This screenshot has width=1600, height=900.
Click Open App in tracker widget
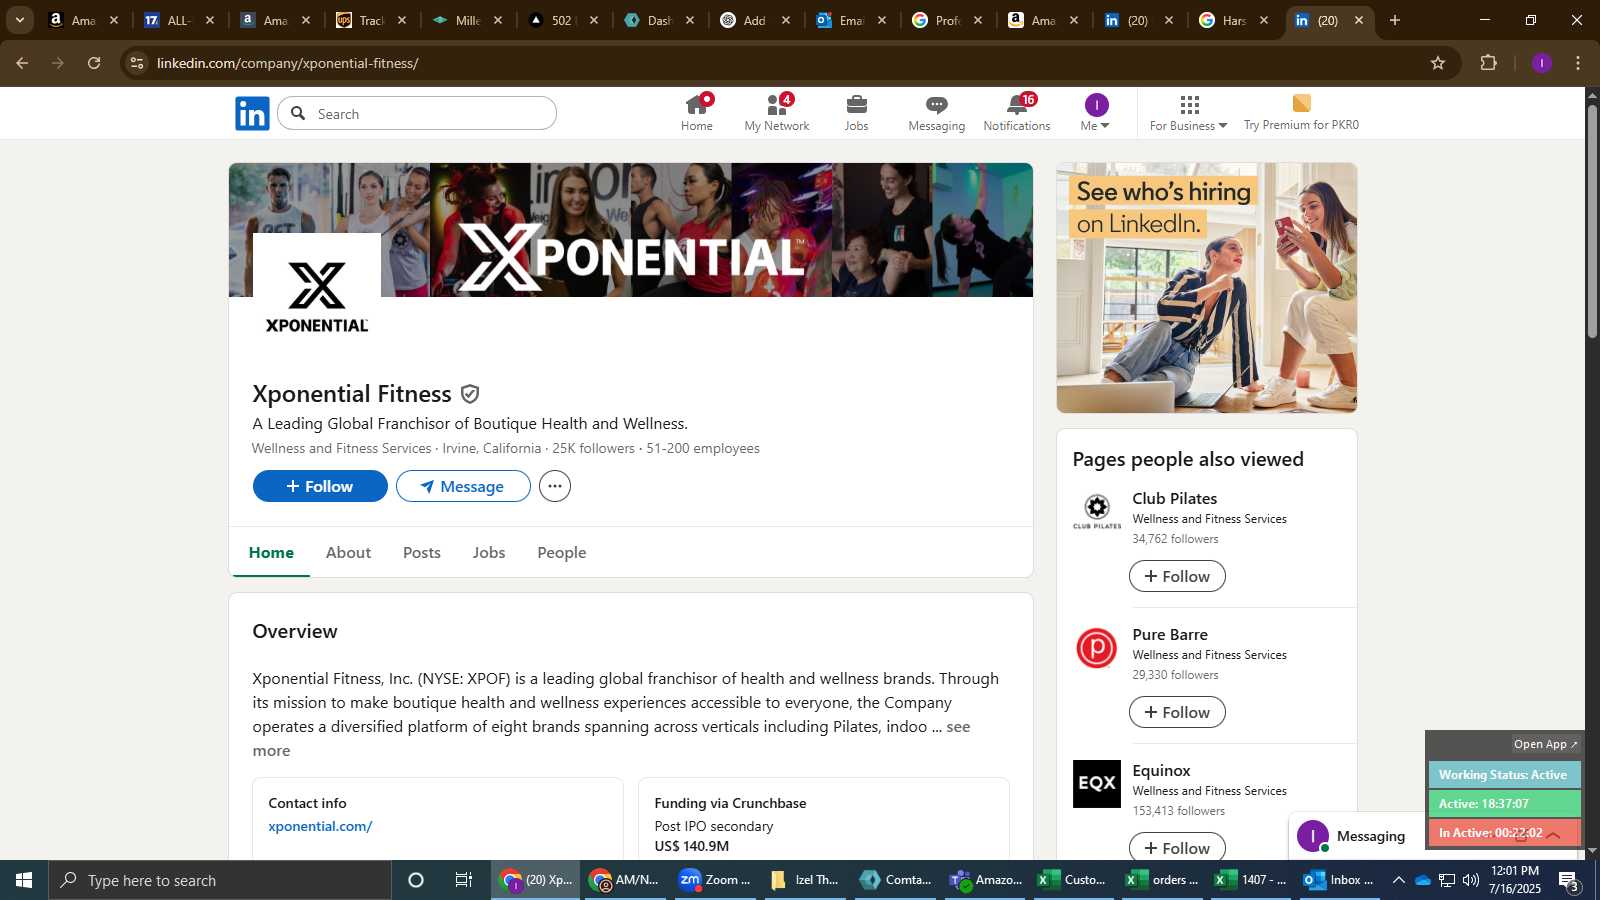coord(1545,744)
